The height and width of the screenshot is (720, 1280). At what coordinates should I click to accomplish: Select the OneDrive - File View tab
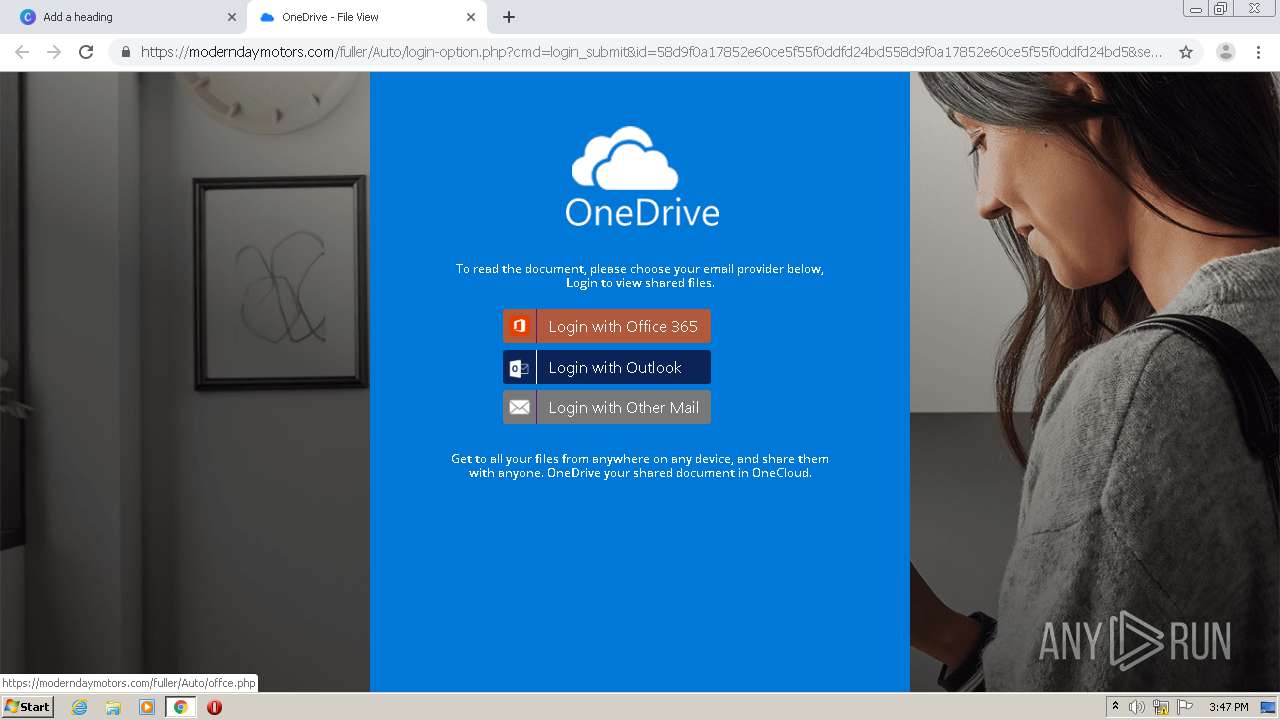366,17
